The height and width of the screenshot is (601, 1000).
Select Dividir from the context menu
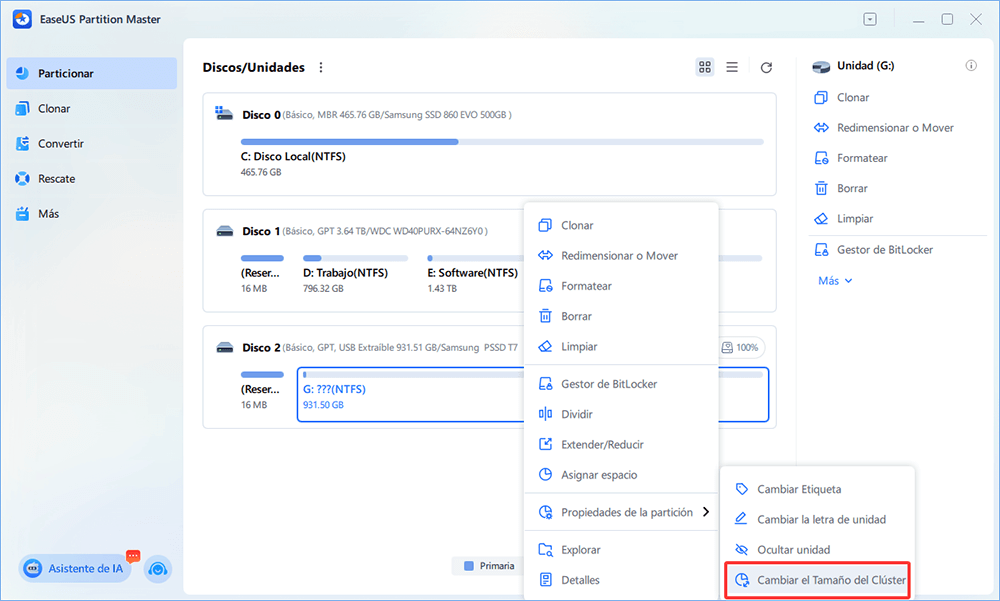(576, 414)
